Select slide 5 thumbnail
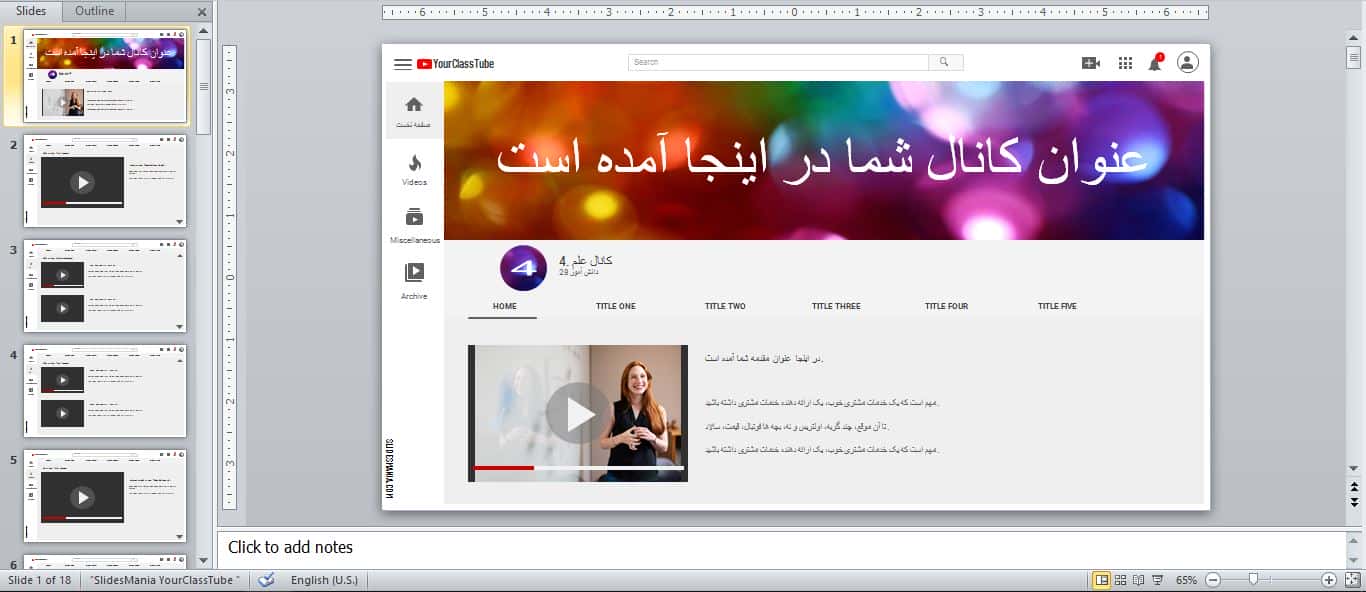This screenshot has width=1366, height=592. tap(105, 496)
